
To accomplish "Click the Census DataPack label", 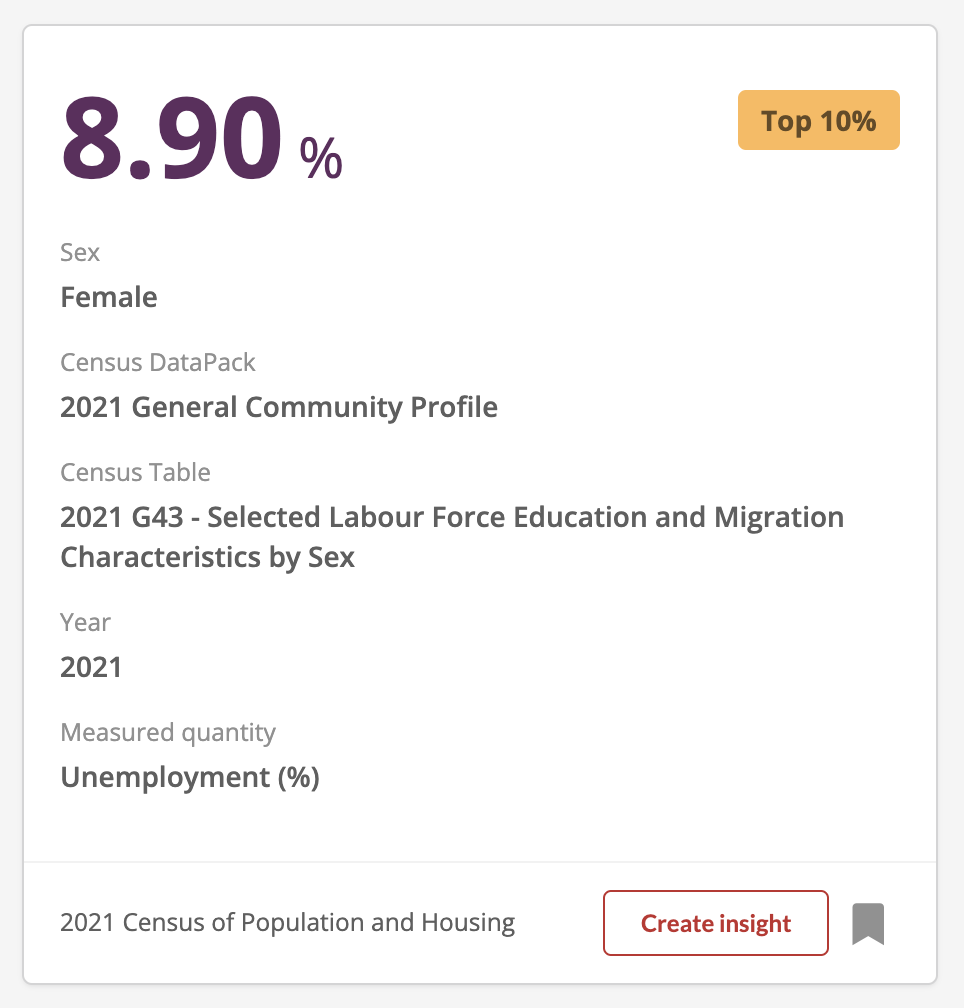I will (x=157, y=363).
